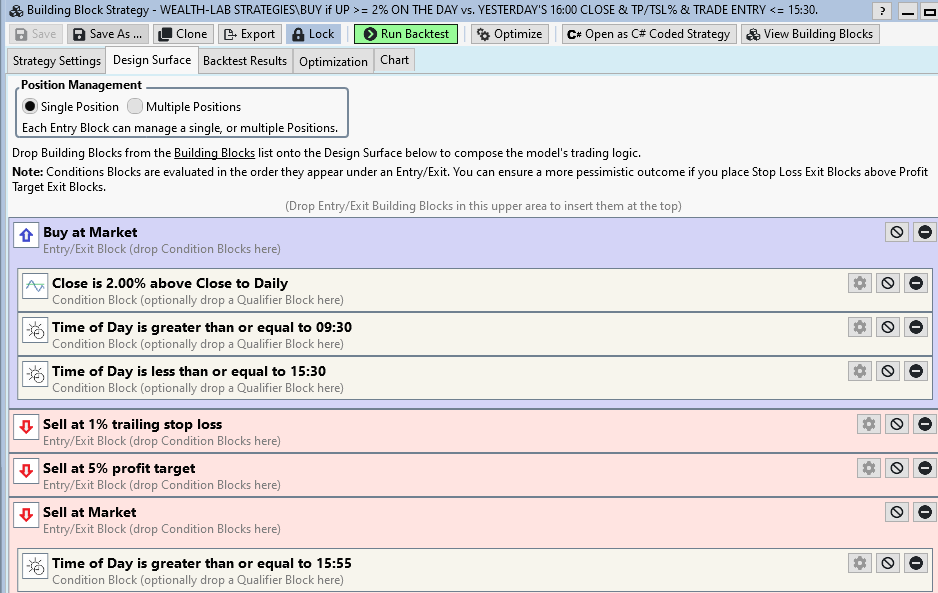Select the "Sell at 5% profit target" title
Viewport: 938px width, 593px height.
tap(119, 469)
